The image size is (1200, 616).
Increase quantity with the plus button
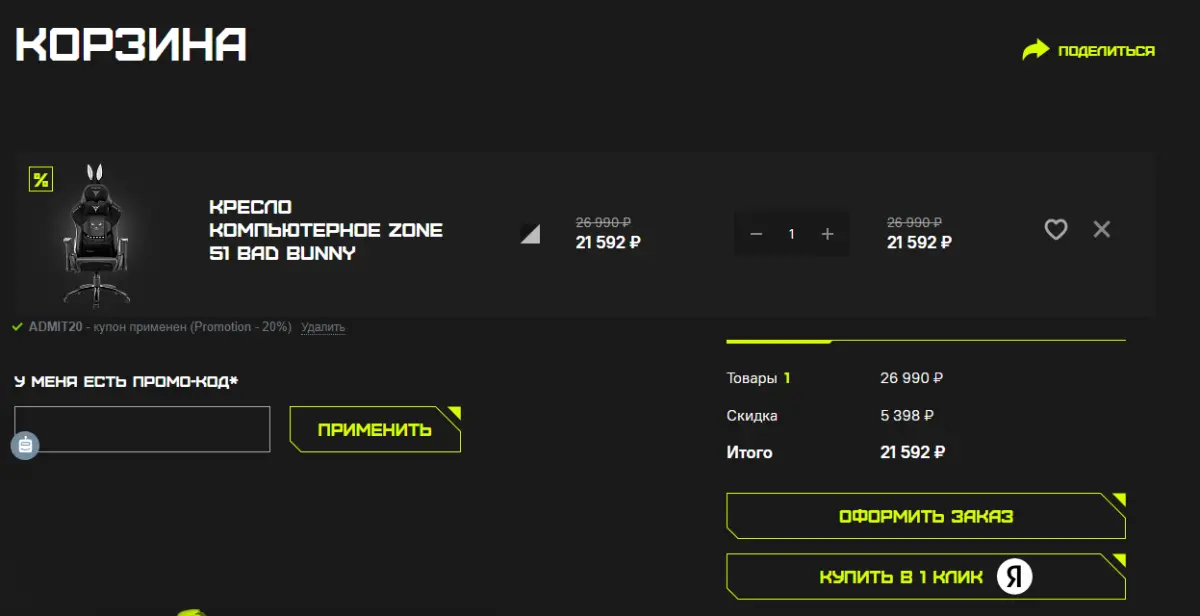(827, 234)
